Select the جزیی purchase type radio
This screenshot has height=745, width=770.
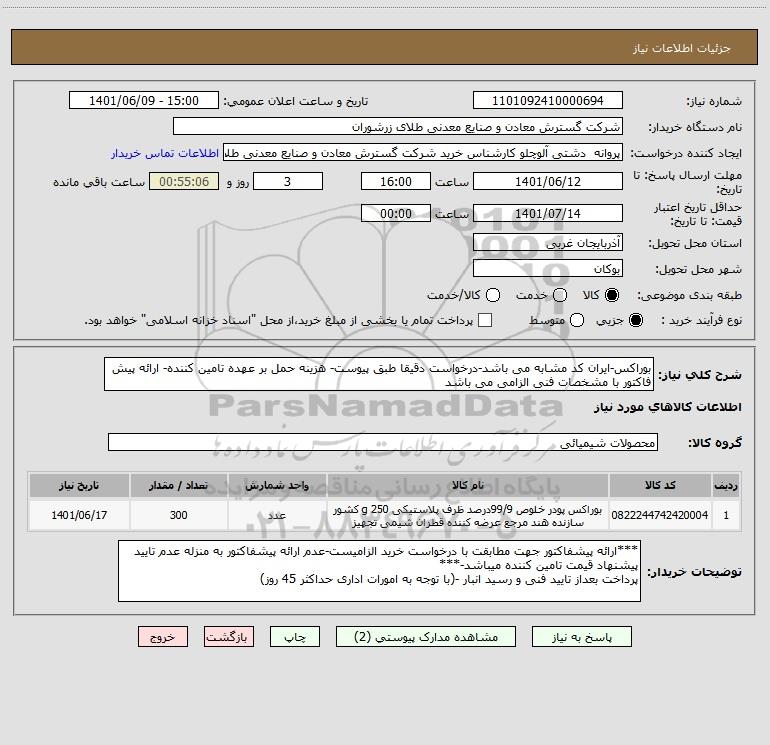[x=635, y=320]
